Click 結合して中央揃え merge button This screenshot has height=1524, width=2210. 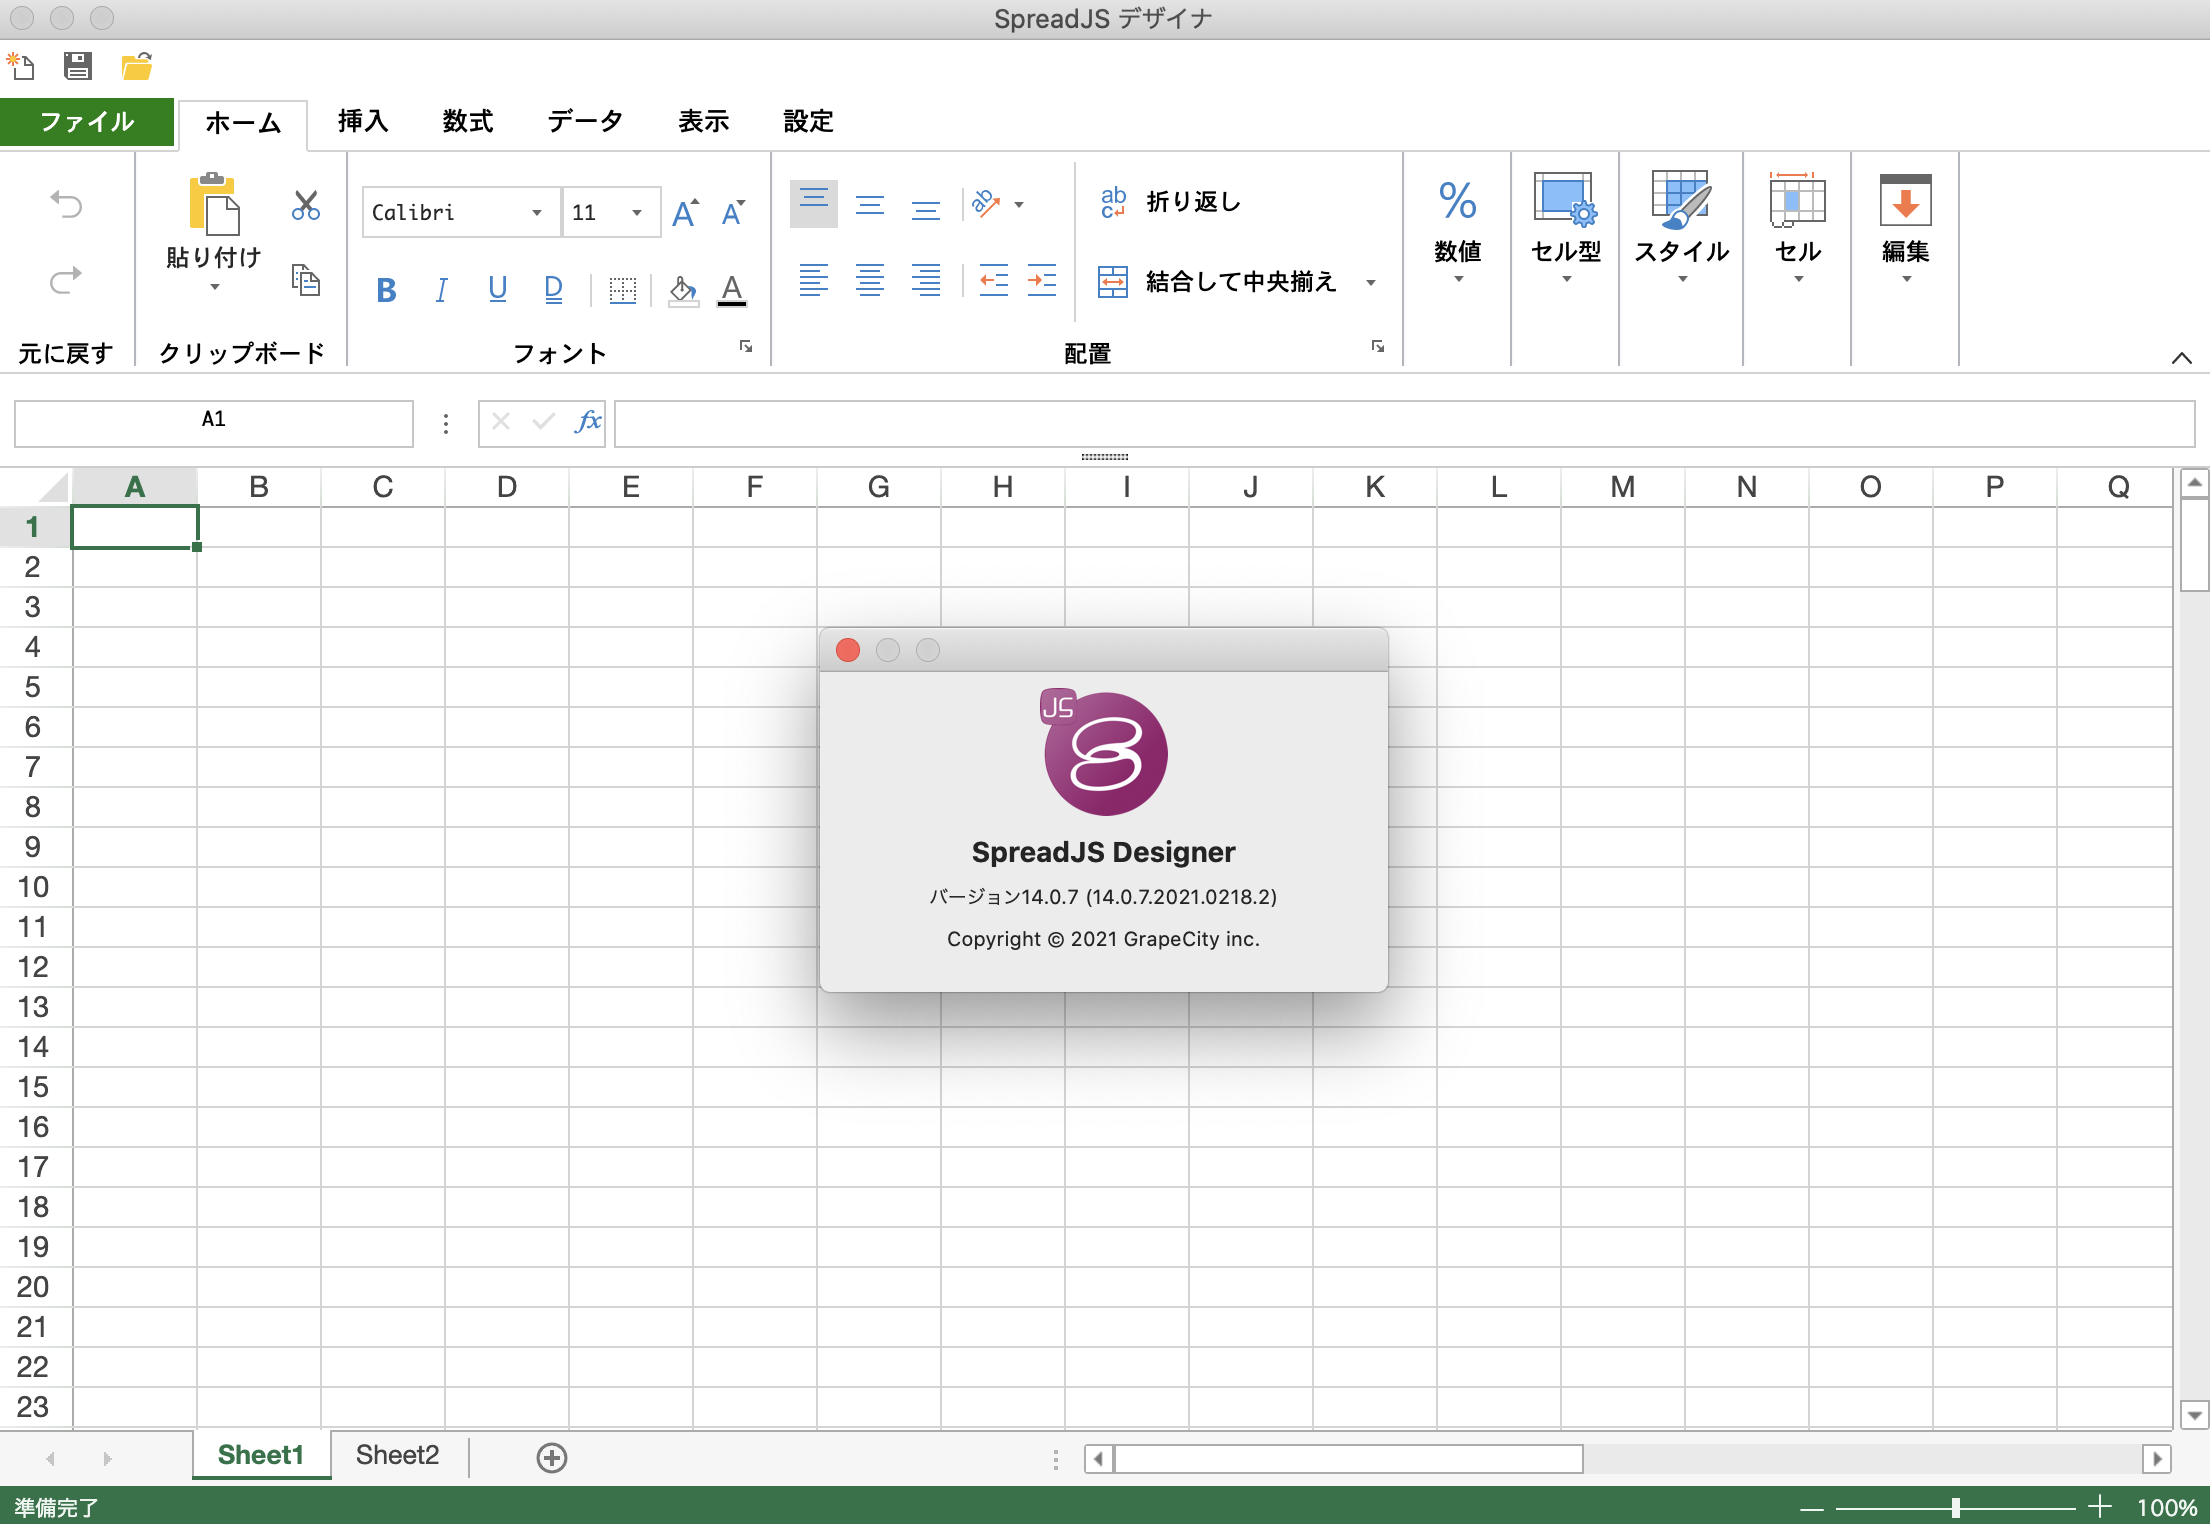pyautogui.click(x=1217, y=282)
